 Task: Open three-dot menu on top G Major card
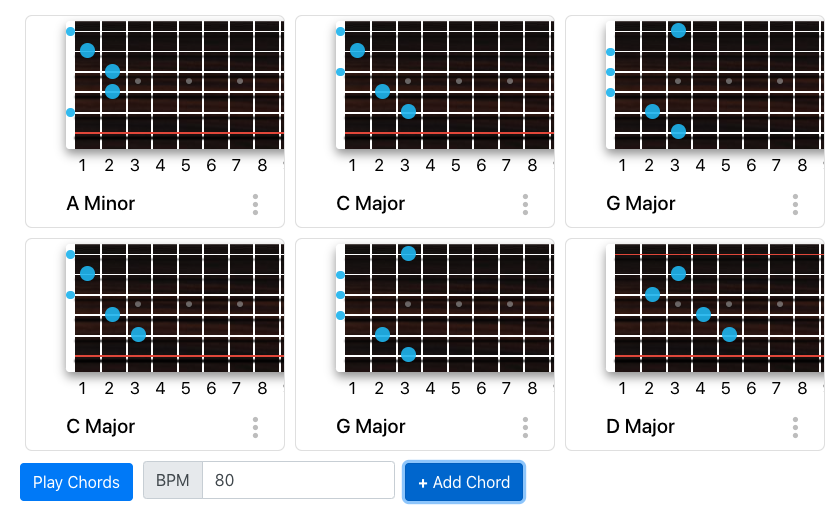coord(795,204)
